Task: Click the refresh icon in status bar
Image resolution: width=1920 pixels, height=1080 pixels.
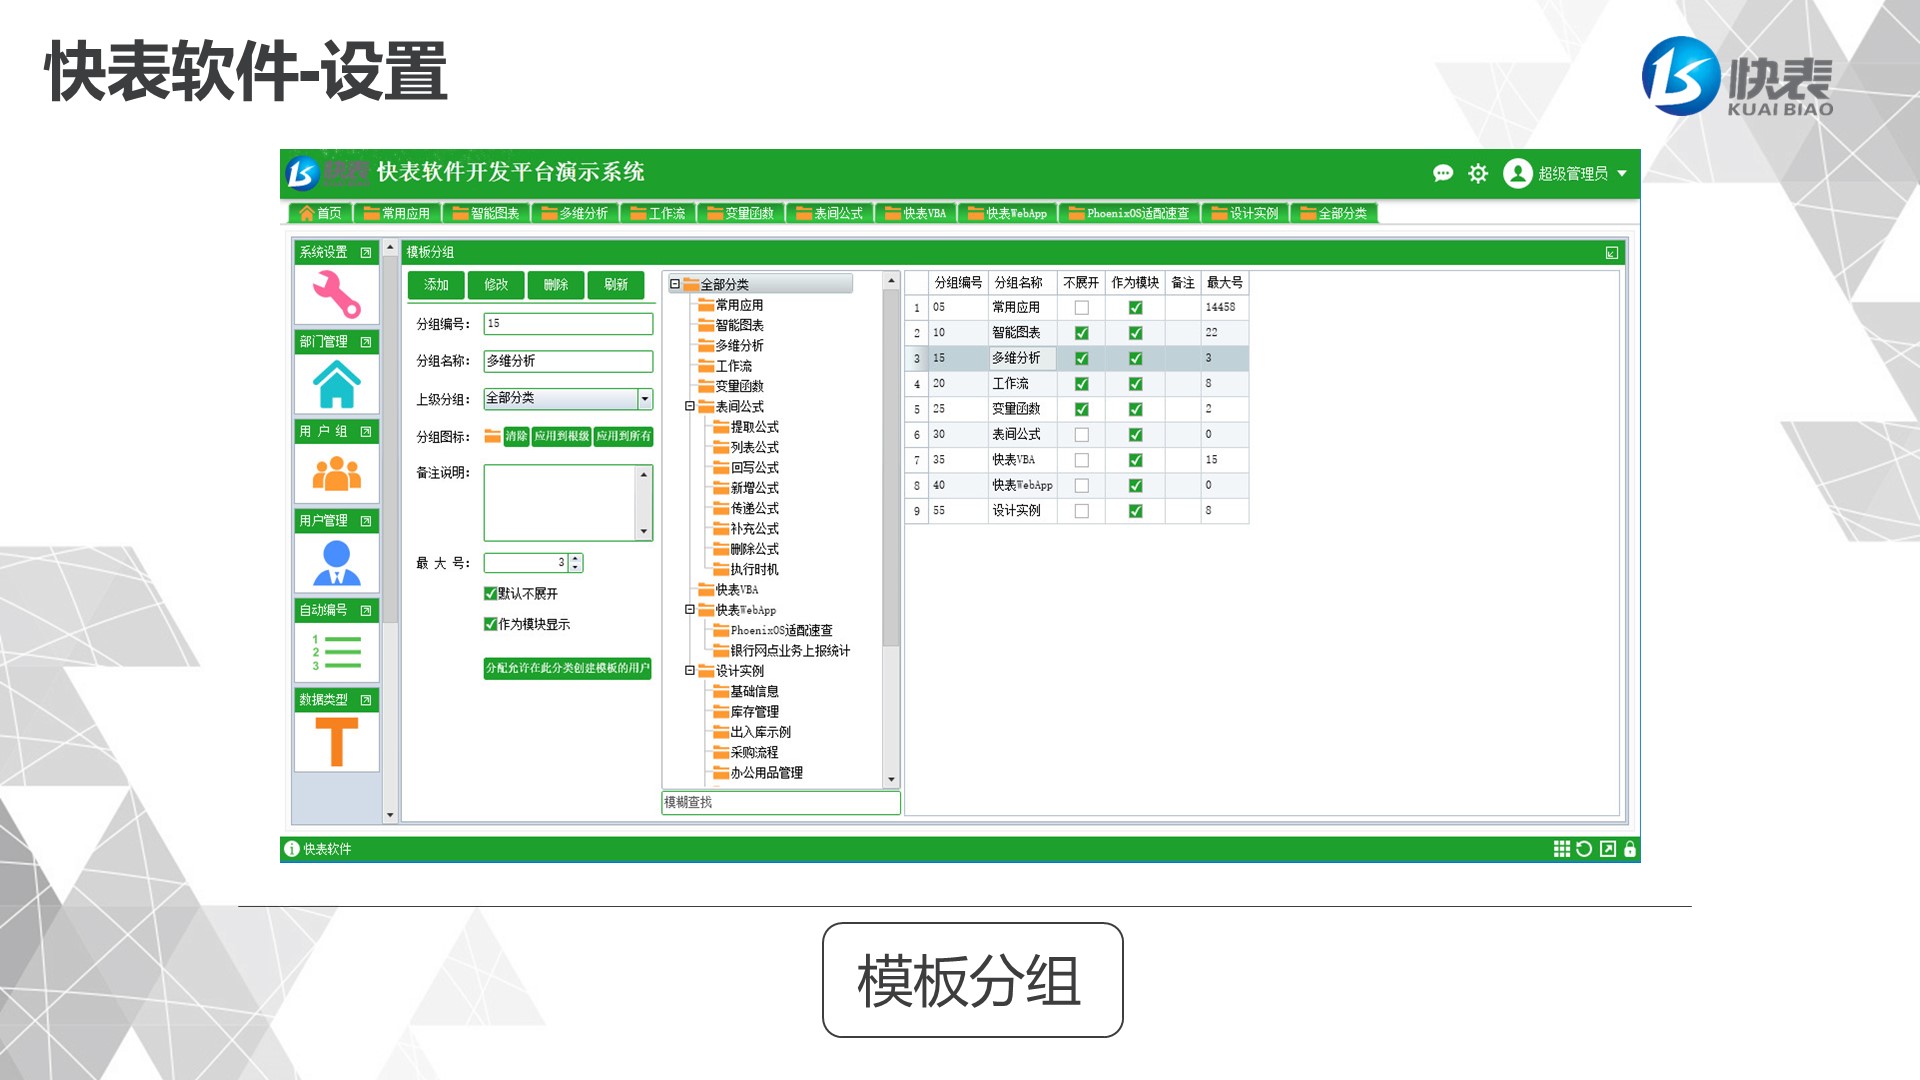Action: click(1584, 849)
